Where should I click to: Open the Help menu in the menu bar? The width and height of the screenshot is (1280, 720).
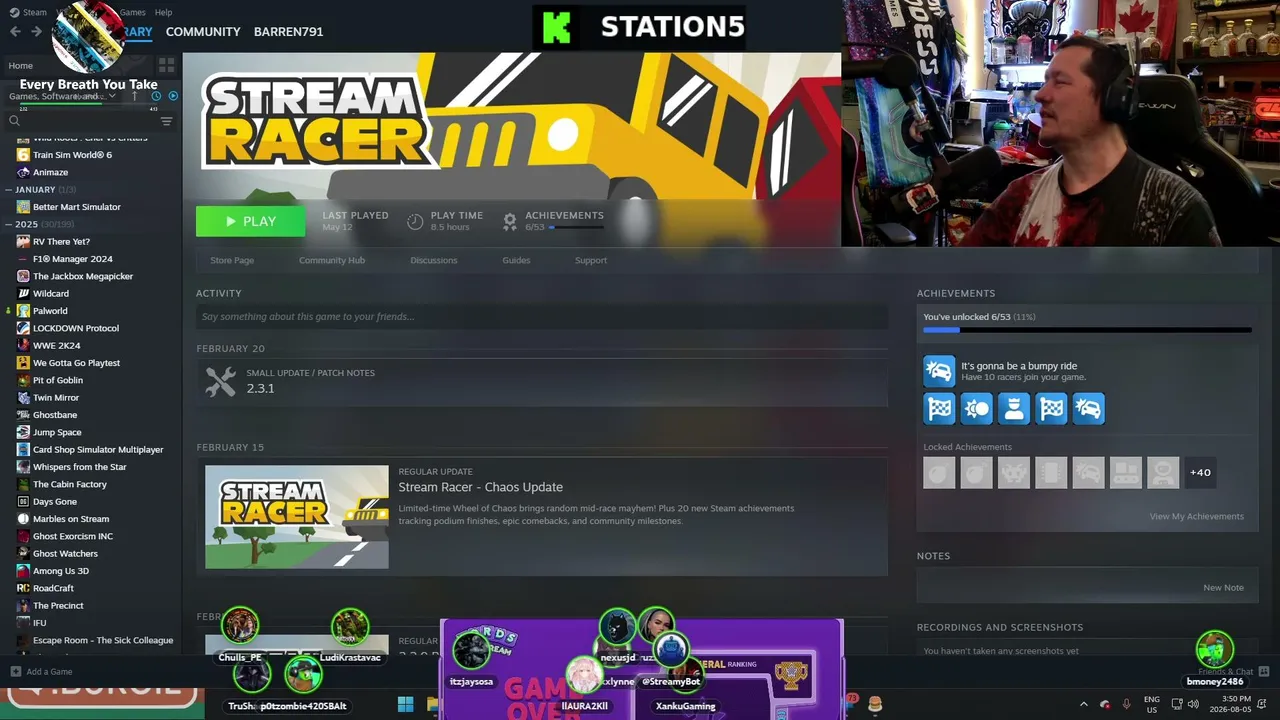coord(164,12)
